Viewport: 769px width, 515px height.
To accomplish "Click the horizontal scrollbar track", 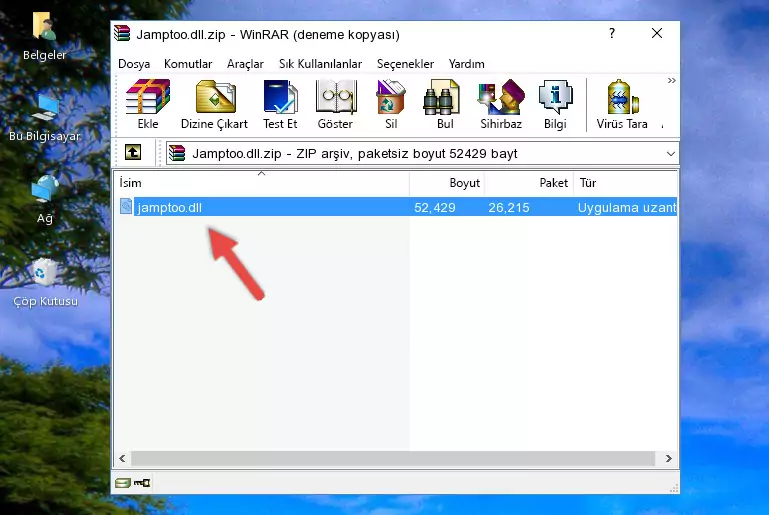I will (x=393, y=459).
